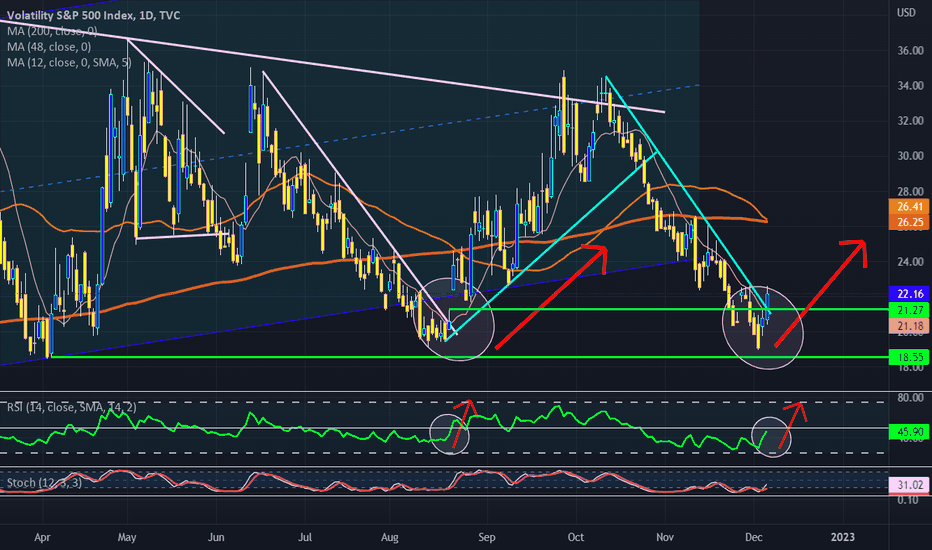Viewport: 932px width, 550px height.
Task: Click the Jun date axis label
Action: tap(216, 538)
